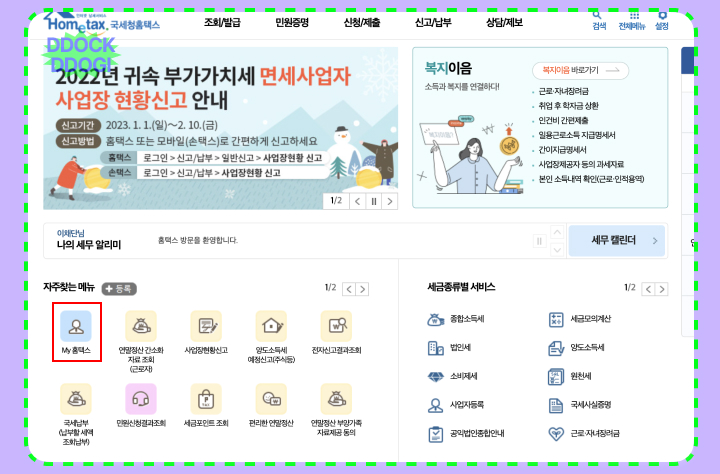This screenshot has width=720, height=474.
Task: Open the 취업 후 학자금 상환 link
Action: tap(568, 106)
